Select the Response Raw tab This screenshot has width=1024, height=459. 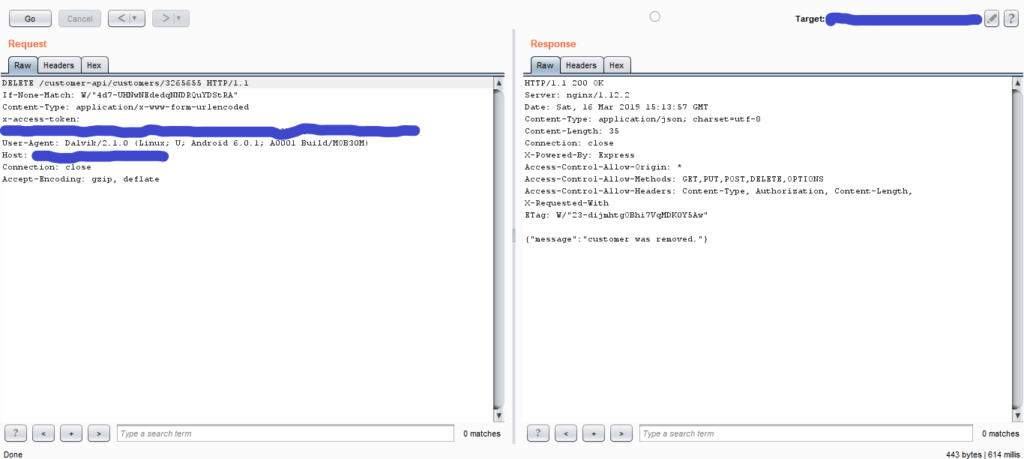click(543, 65)
